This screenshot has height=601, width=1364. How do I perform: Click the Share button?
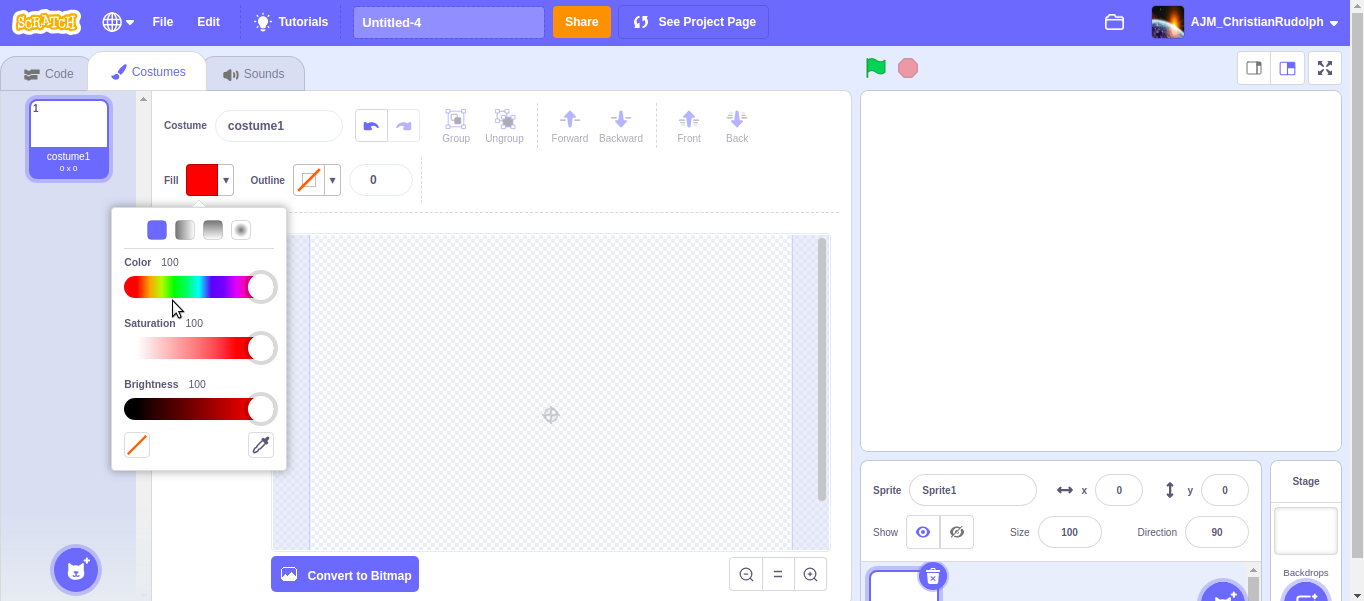(x=581, y=21)
